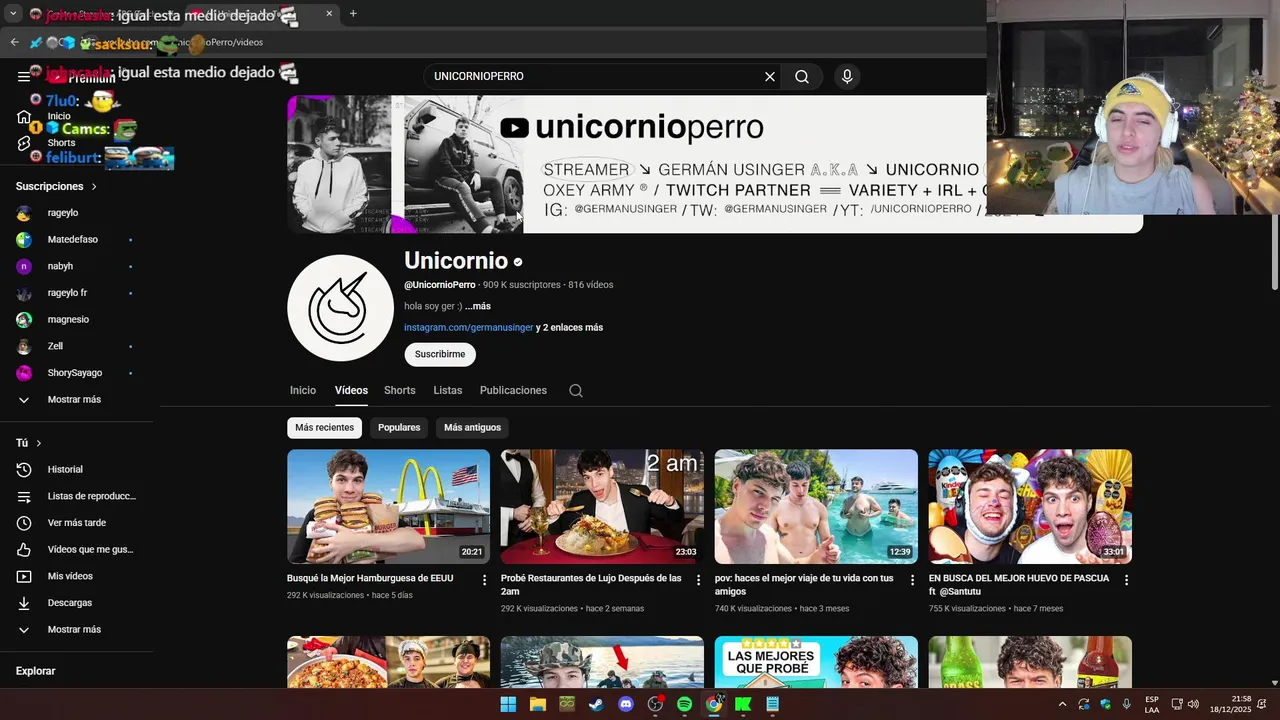The height and width of the screenshot is (720, 1280).
Task: Expand the Tú section chevron
Action: click(x=39, y=443)
